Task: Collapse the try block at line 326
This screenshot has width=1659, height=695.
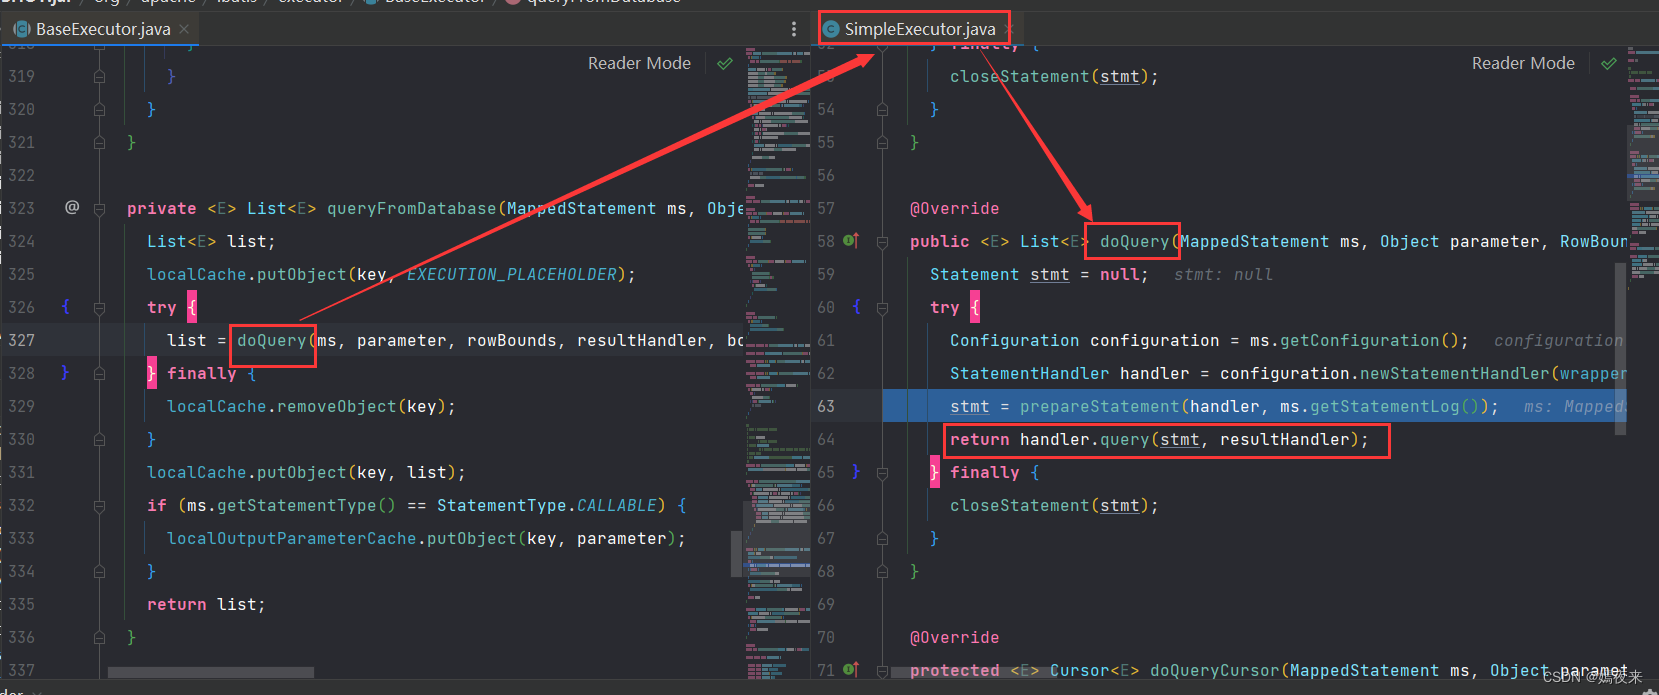Action: tap(99, 307)
